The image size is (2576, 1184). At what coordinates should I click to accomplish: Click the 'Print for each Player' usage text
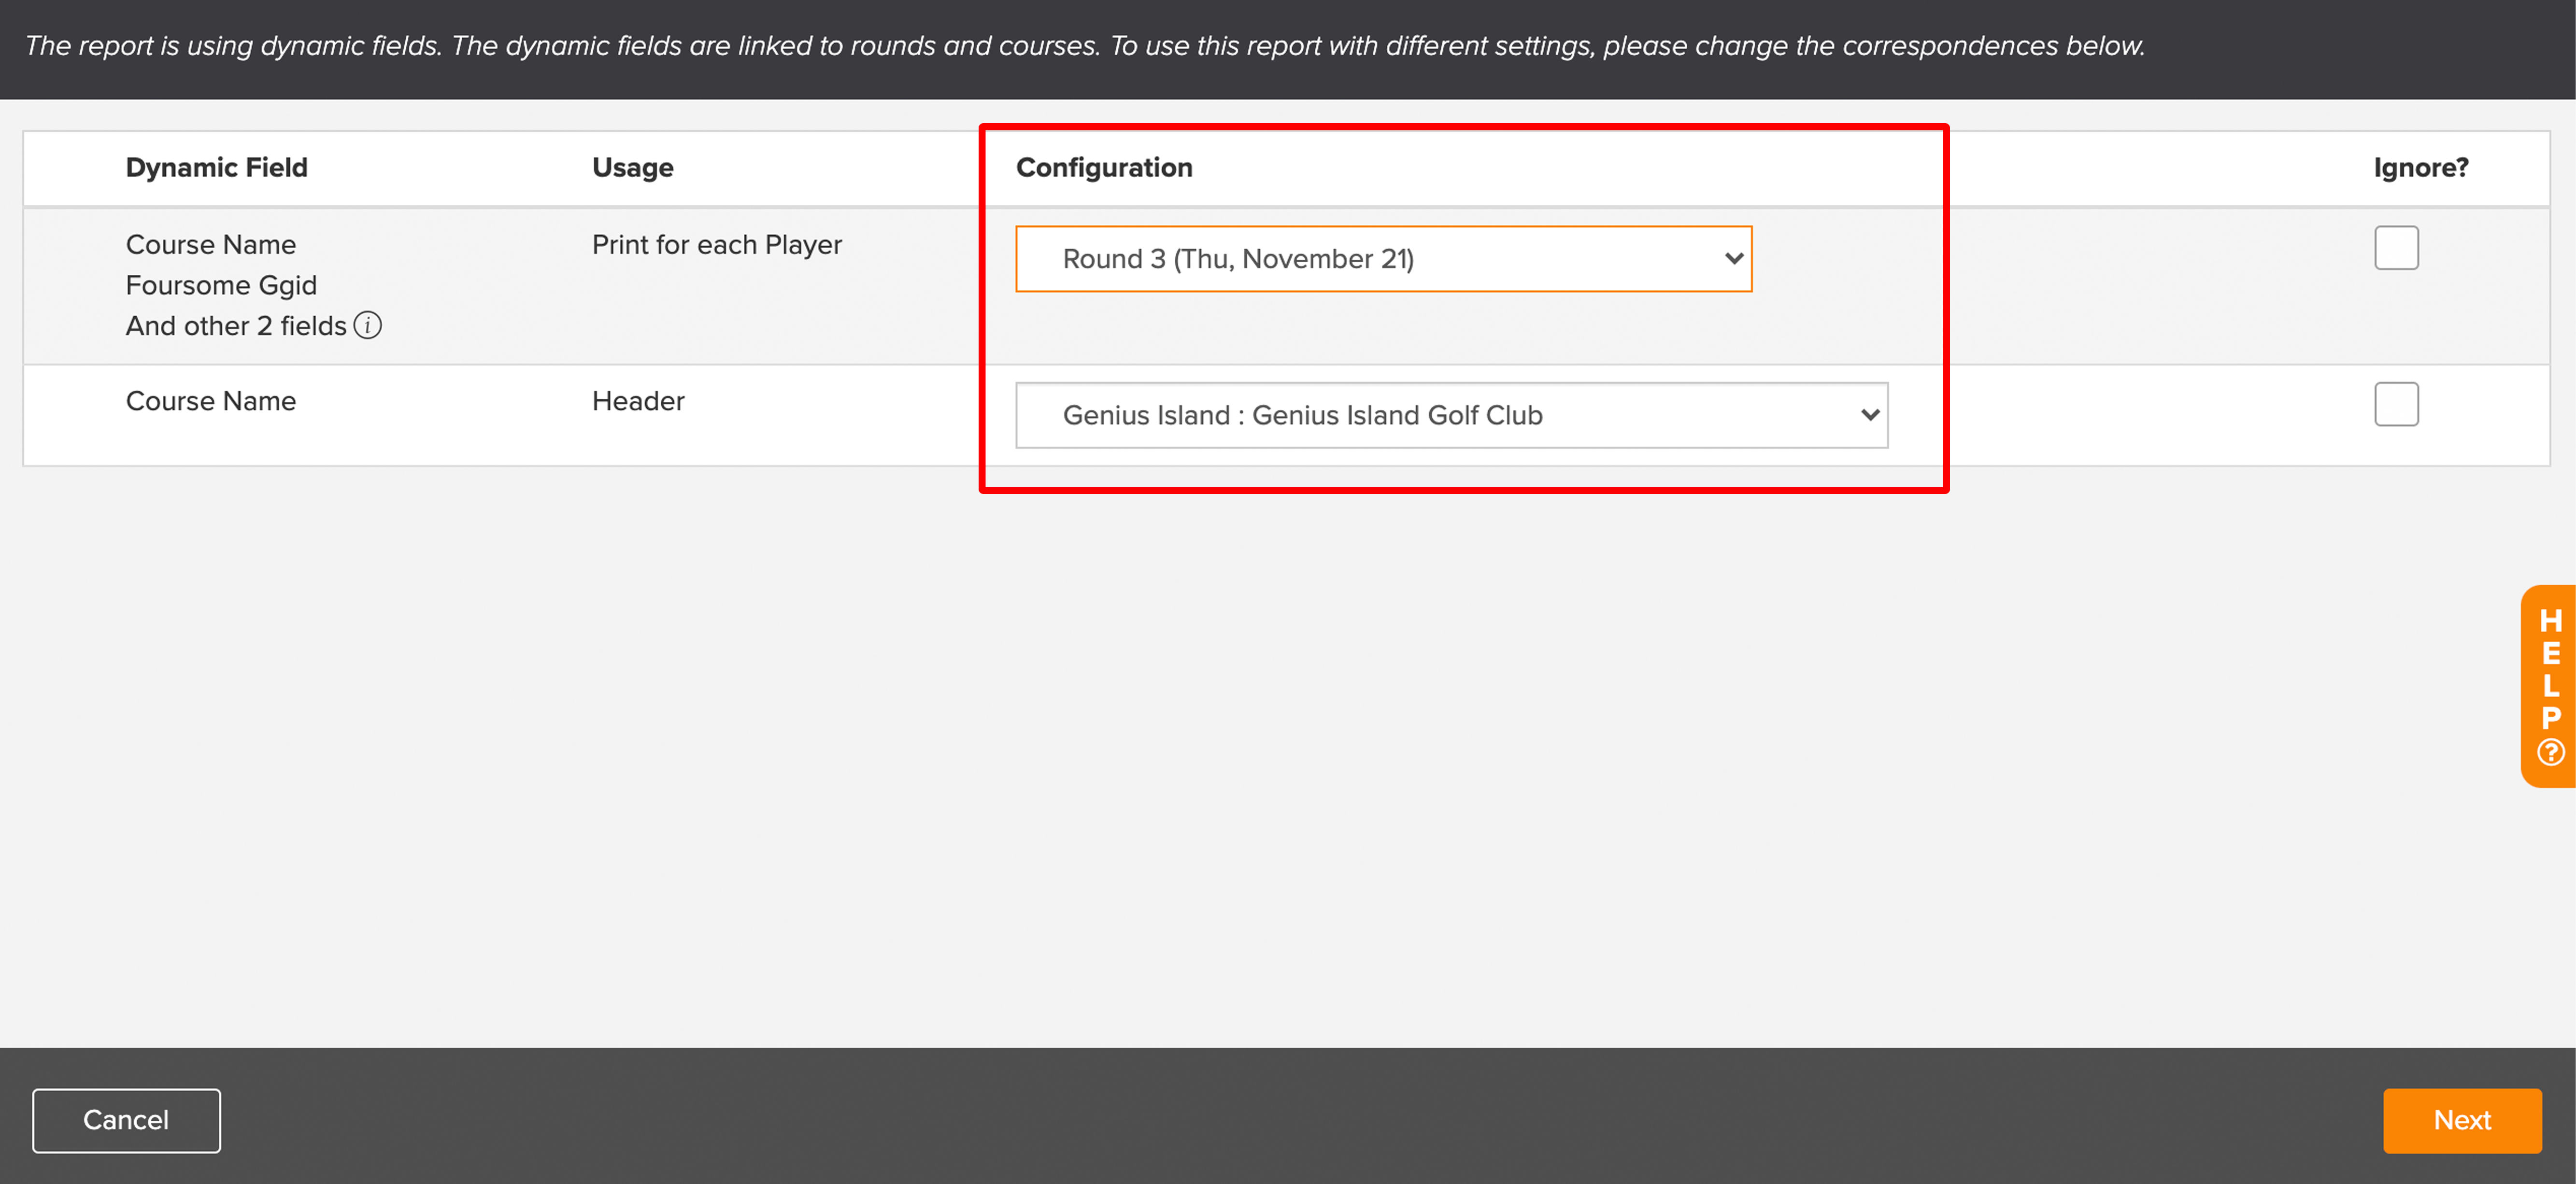tap(717, 245)
